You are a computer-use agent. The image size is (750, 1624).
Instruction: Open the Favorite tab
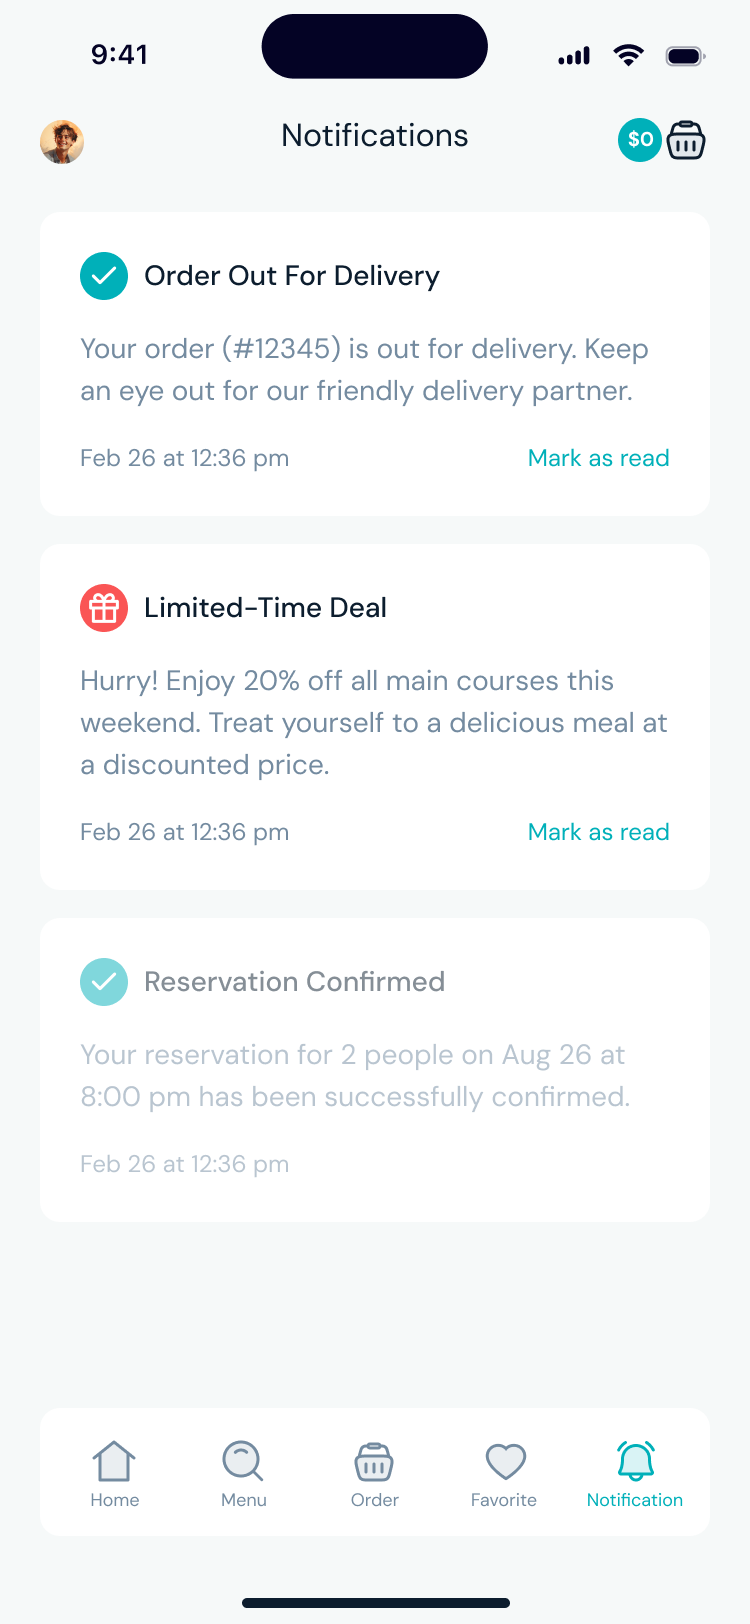(x=504, y=1474)
